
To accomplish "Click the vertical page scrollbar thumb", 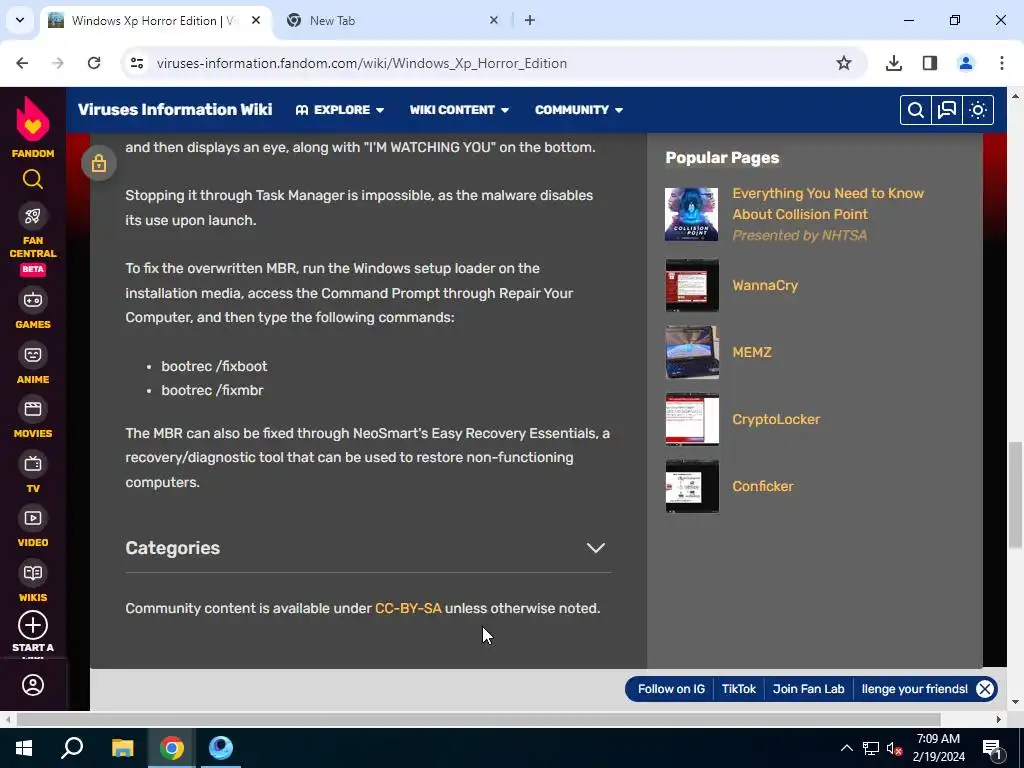I will (x=1015, y=495).
